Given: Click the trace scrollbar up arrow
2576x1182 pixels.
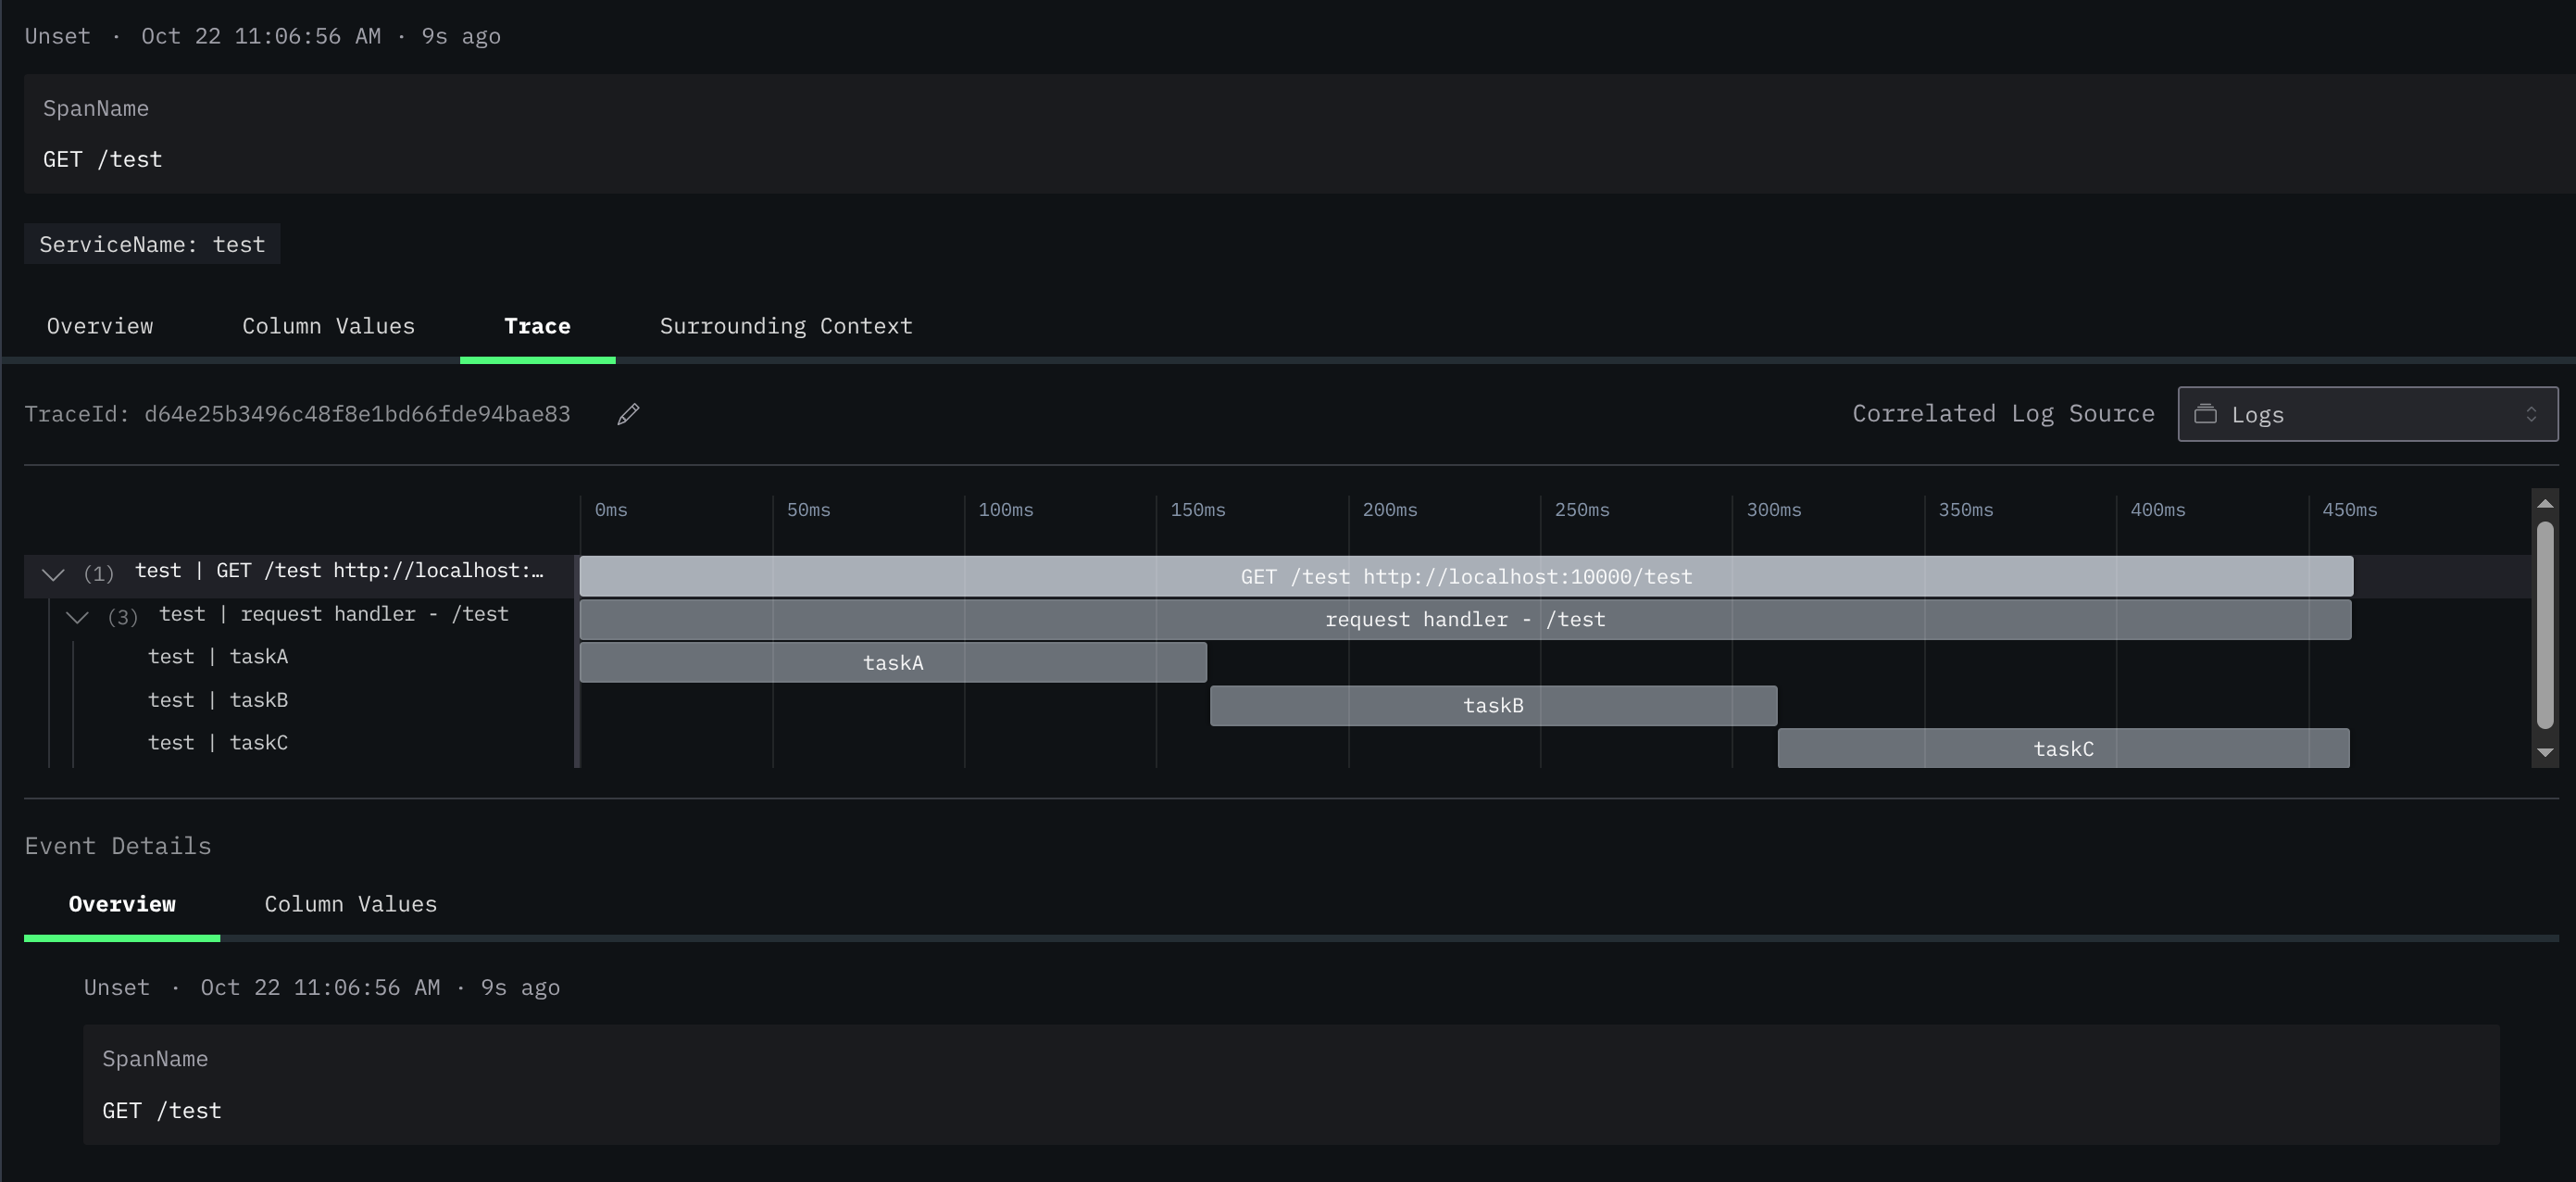Looking at the screenshot, I should point(2545,504).
